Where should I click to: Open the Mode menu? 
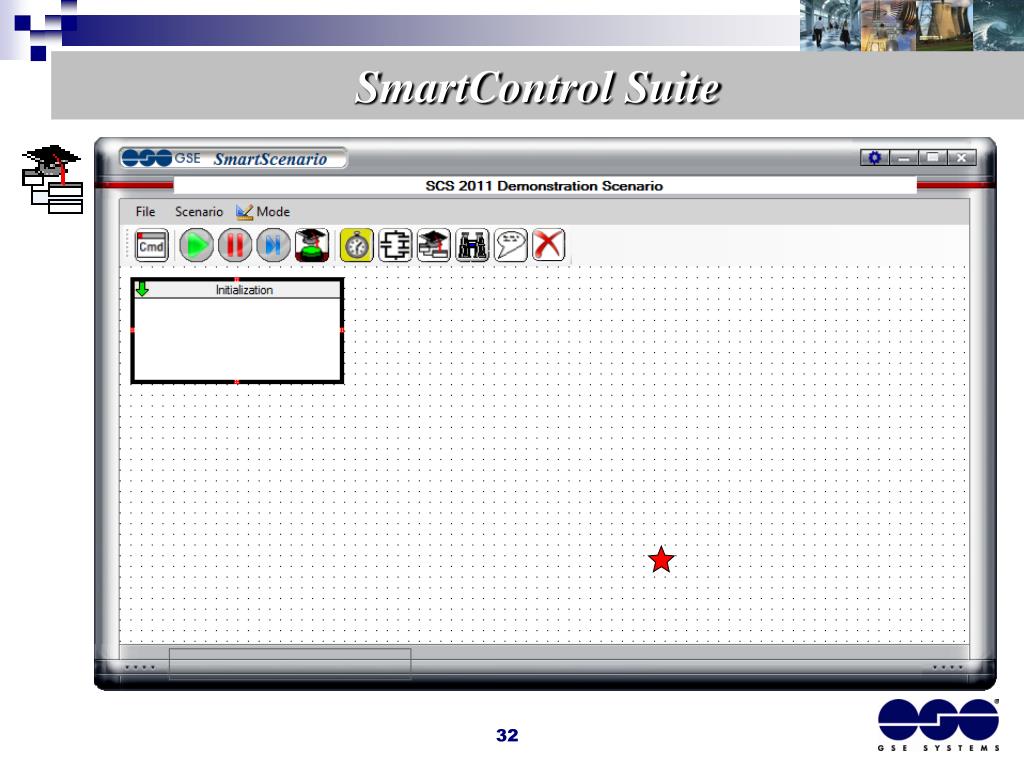(263, 212)
